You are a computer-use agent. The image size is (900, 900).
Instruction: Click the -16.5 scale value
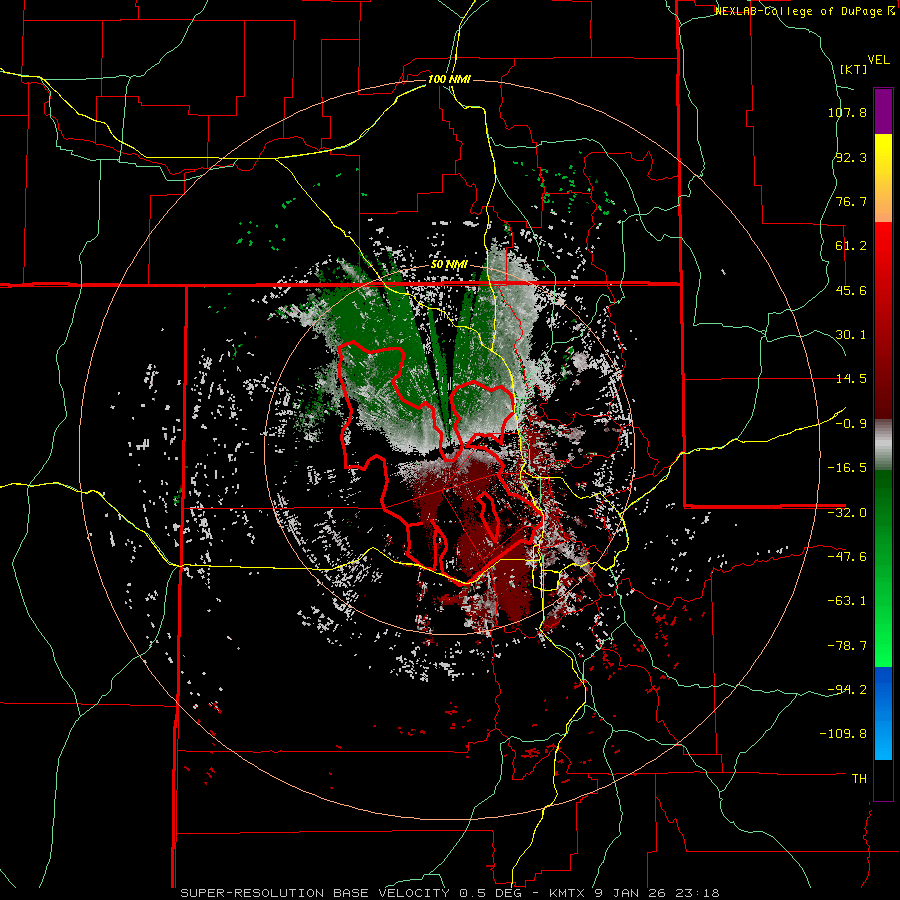tap(847, 468)
